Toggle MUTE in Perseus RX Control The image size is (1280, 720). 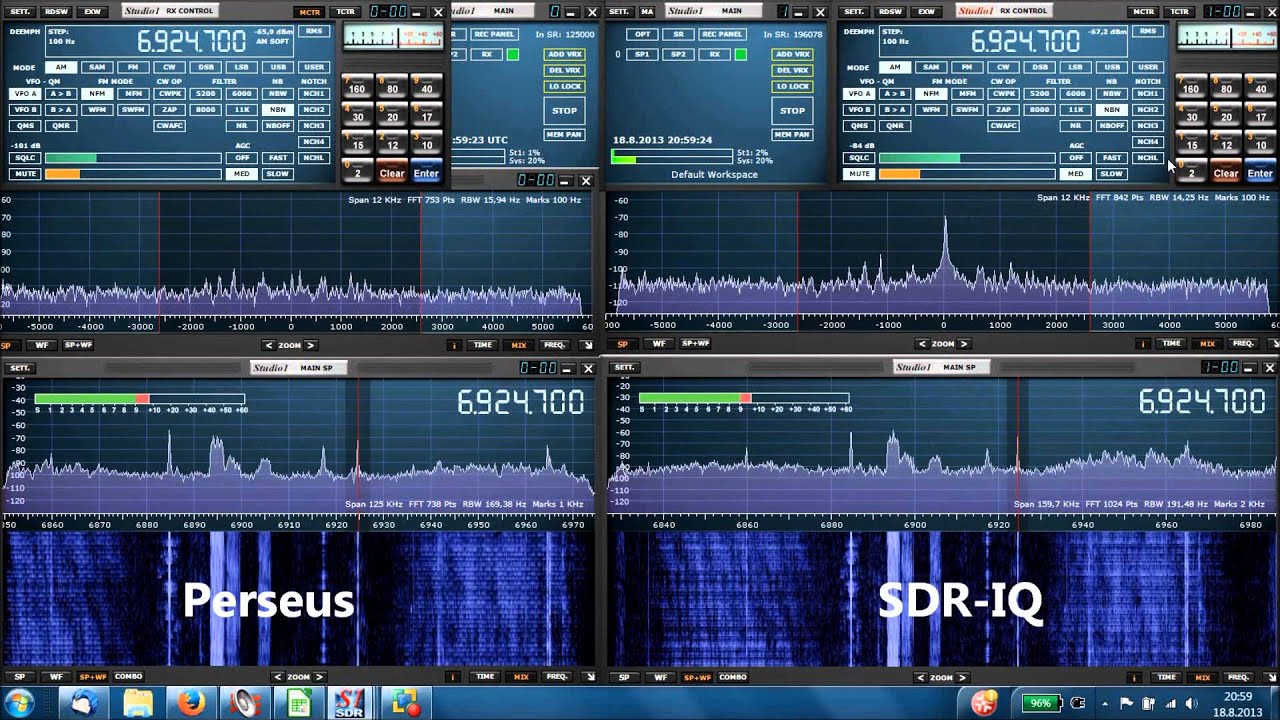[25, 174]
